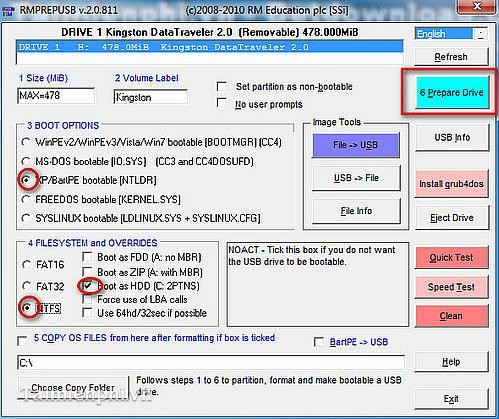Select FAT32 filesystem option
This screenshot has height=419, width=499.
(26, 286)
